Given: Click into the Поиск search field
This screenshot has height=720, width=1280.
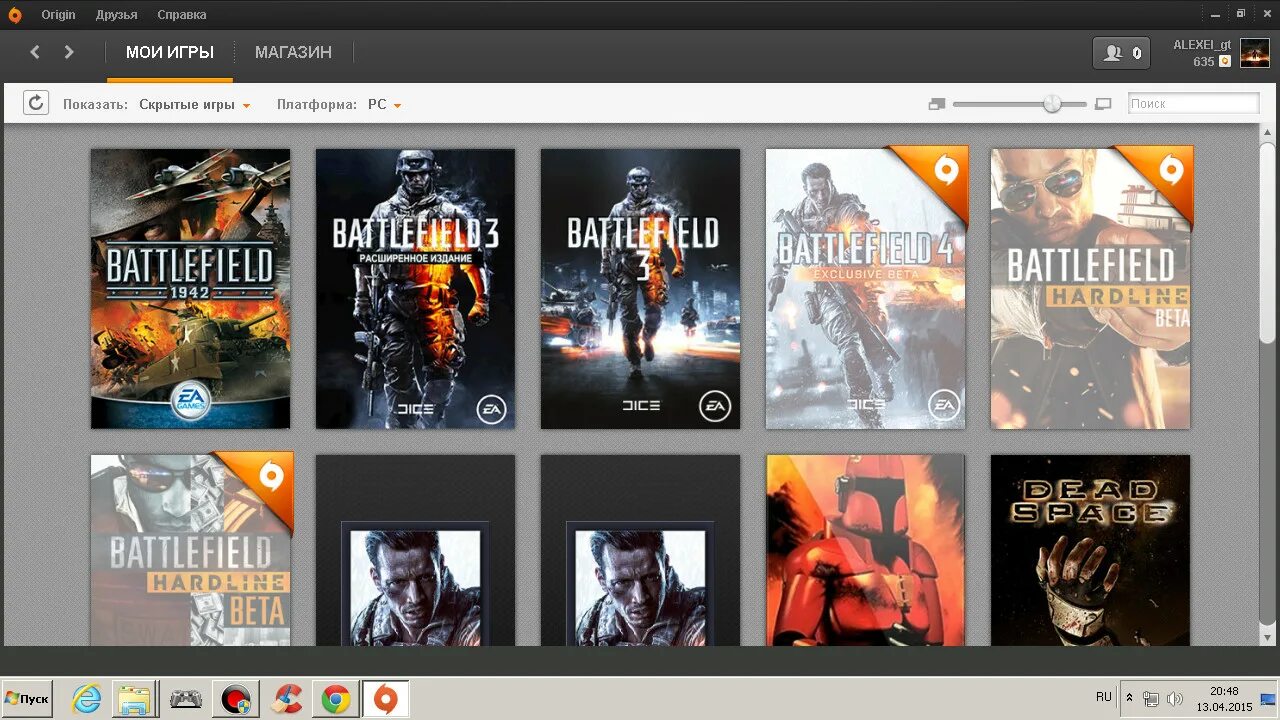Looking at the screenshot, I should (1194, 103).
